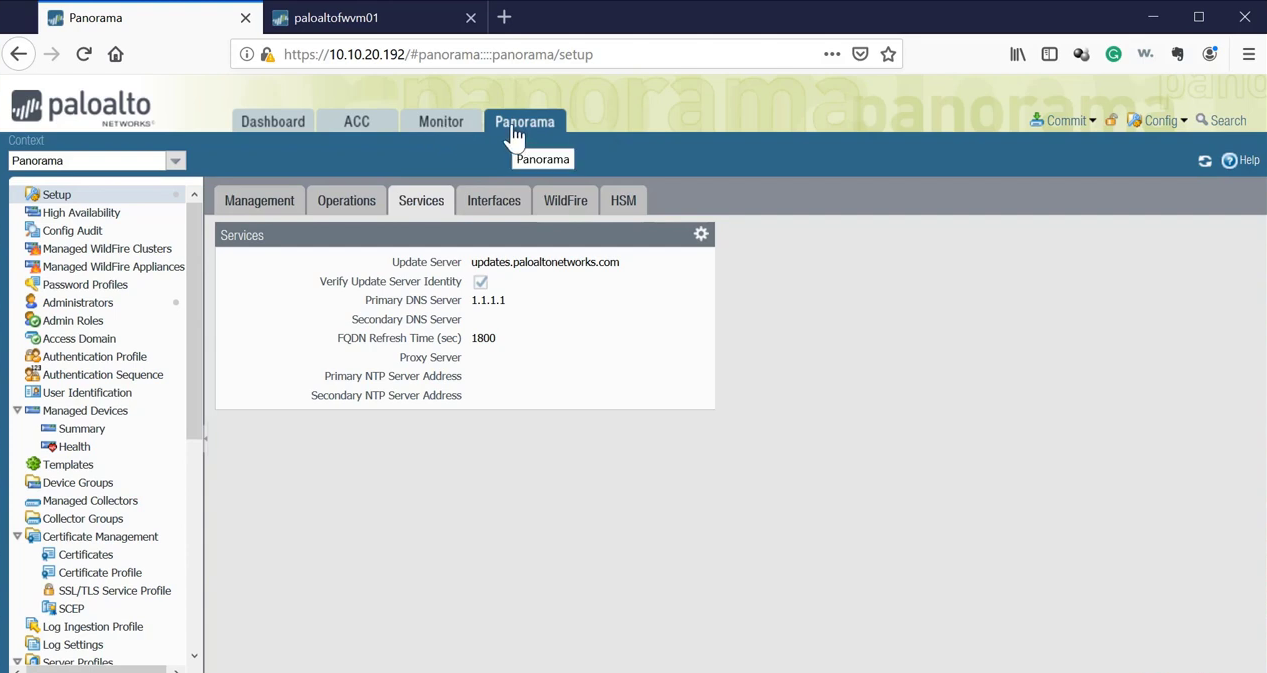Bookmark this page with the star
Screen dimensions: 1267x673
click(x=888, y=54)
